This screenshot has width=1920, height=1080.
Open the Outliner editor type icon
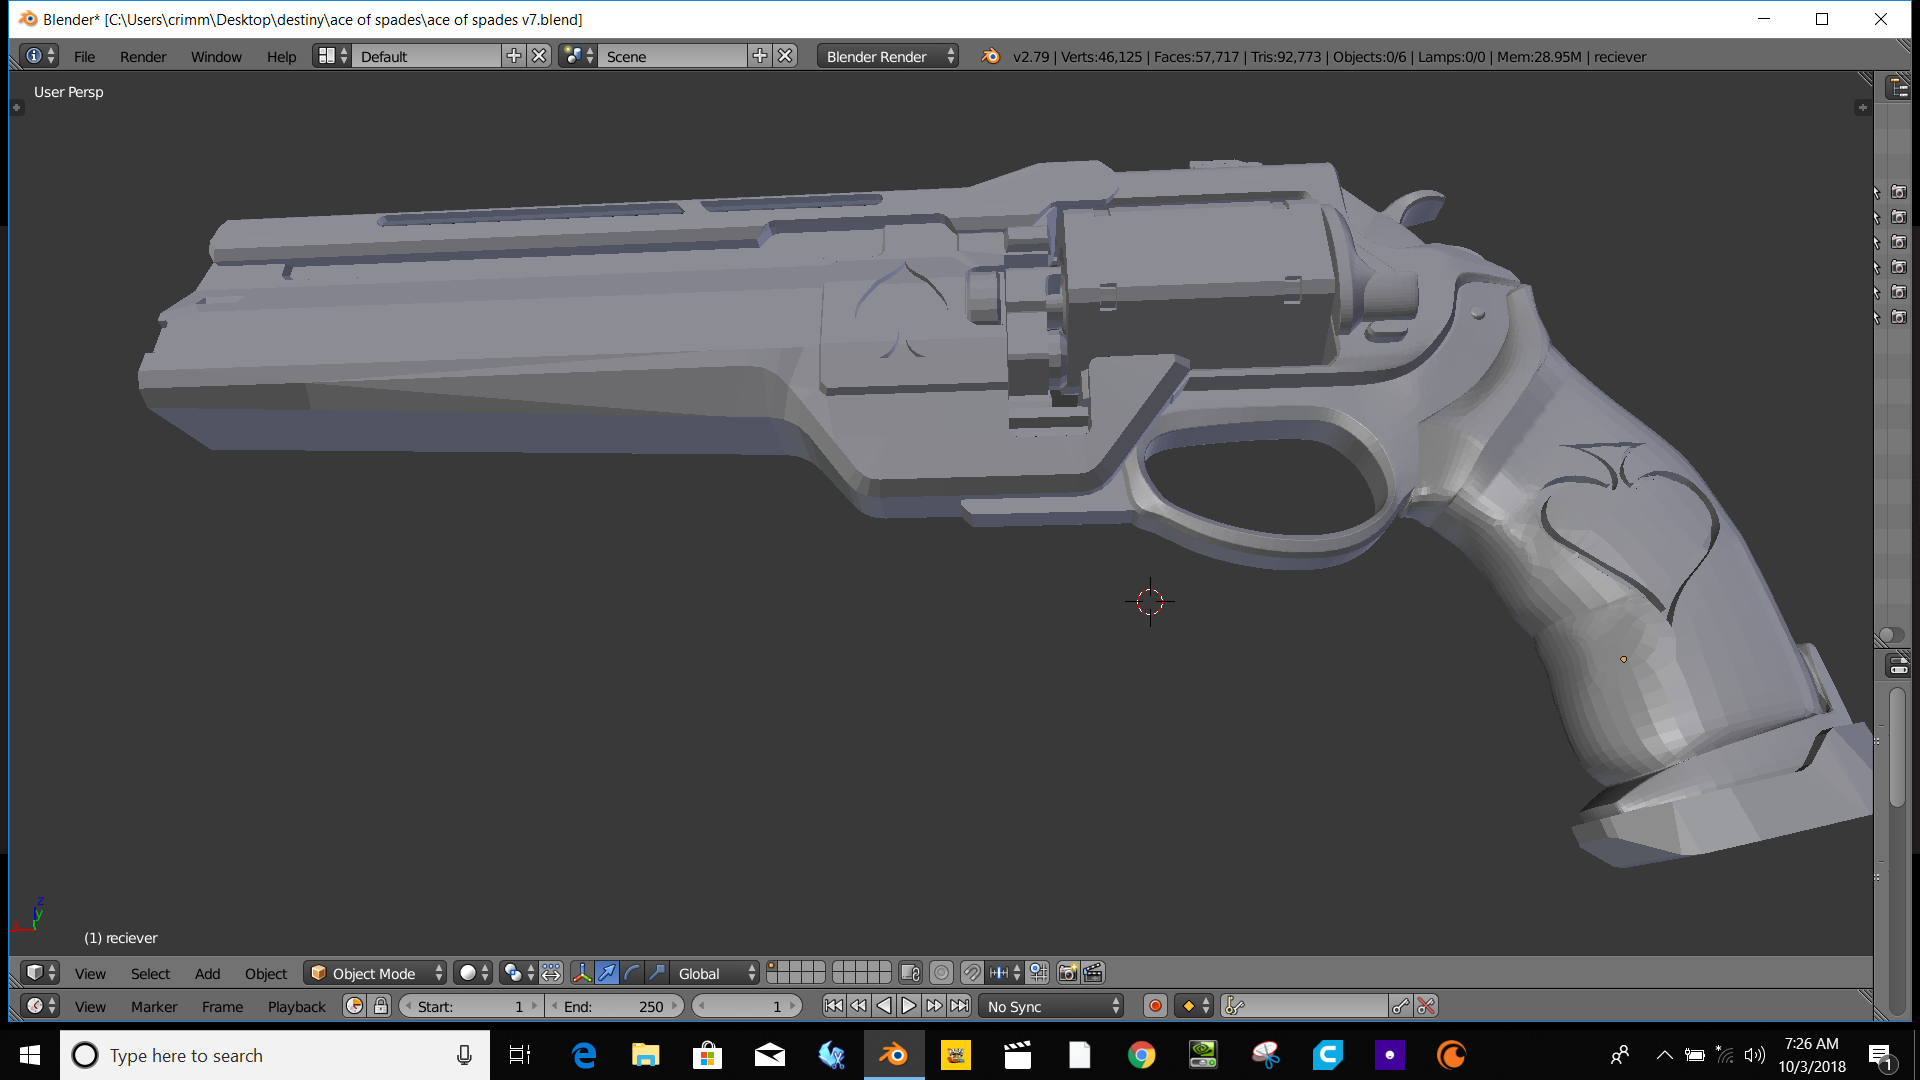1898,88
